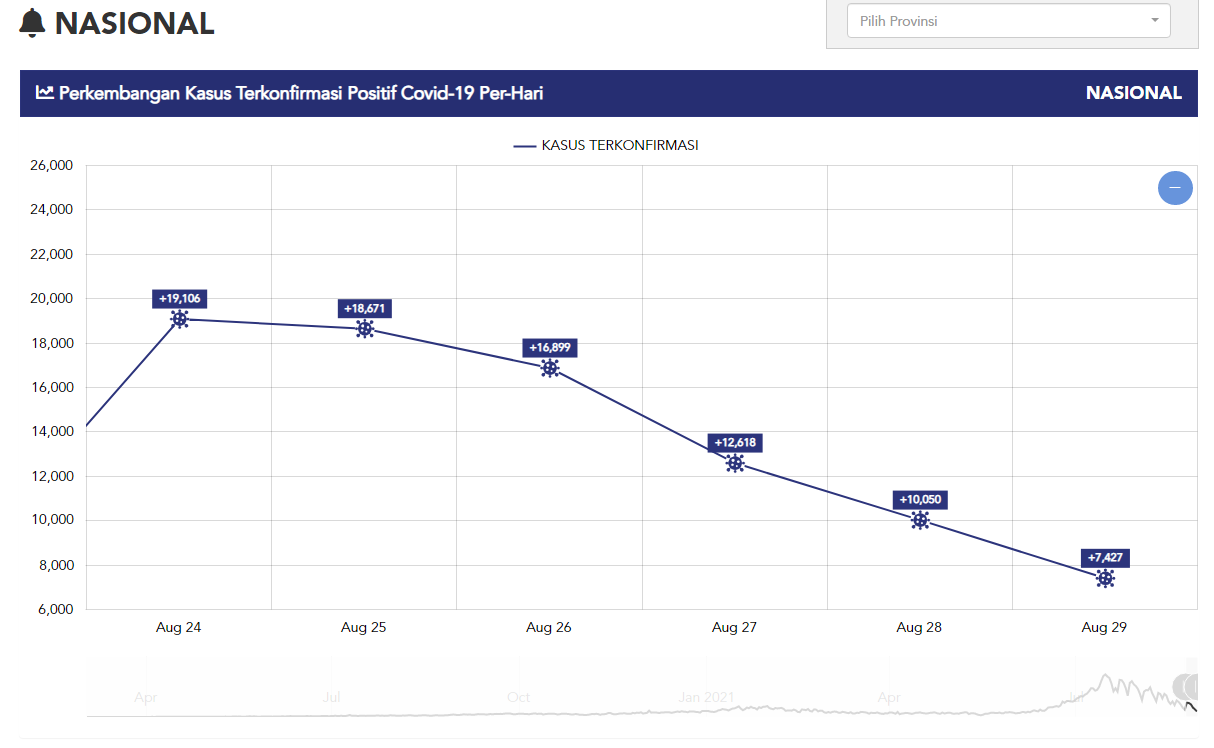Screen dimensions: 1214x748
Task: Click the +19,106 data label
Action: (x=180, y=298)
